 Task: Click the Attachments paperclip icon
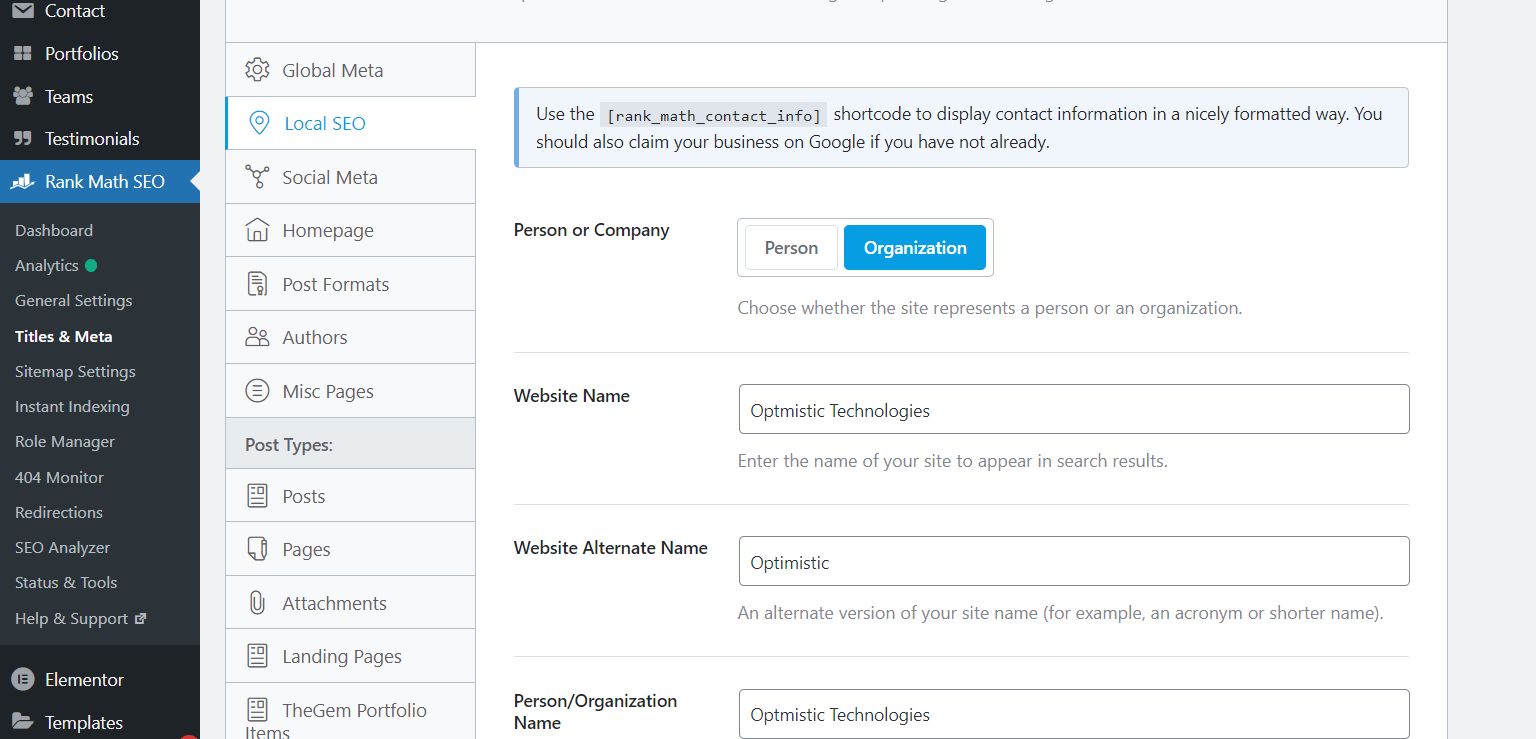tap(257, 603)
